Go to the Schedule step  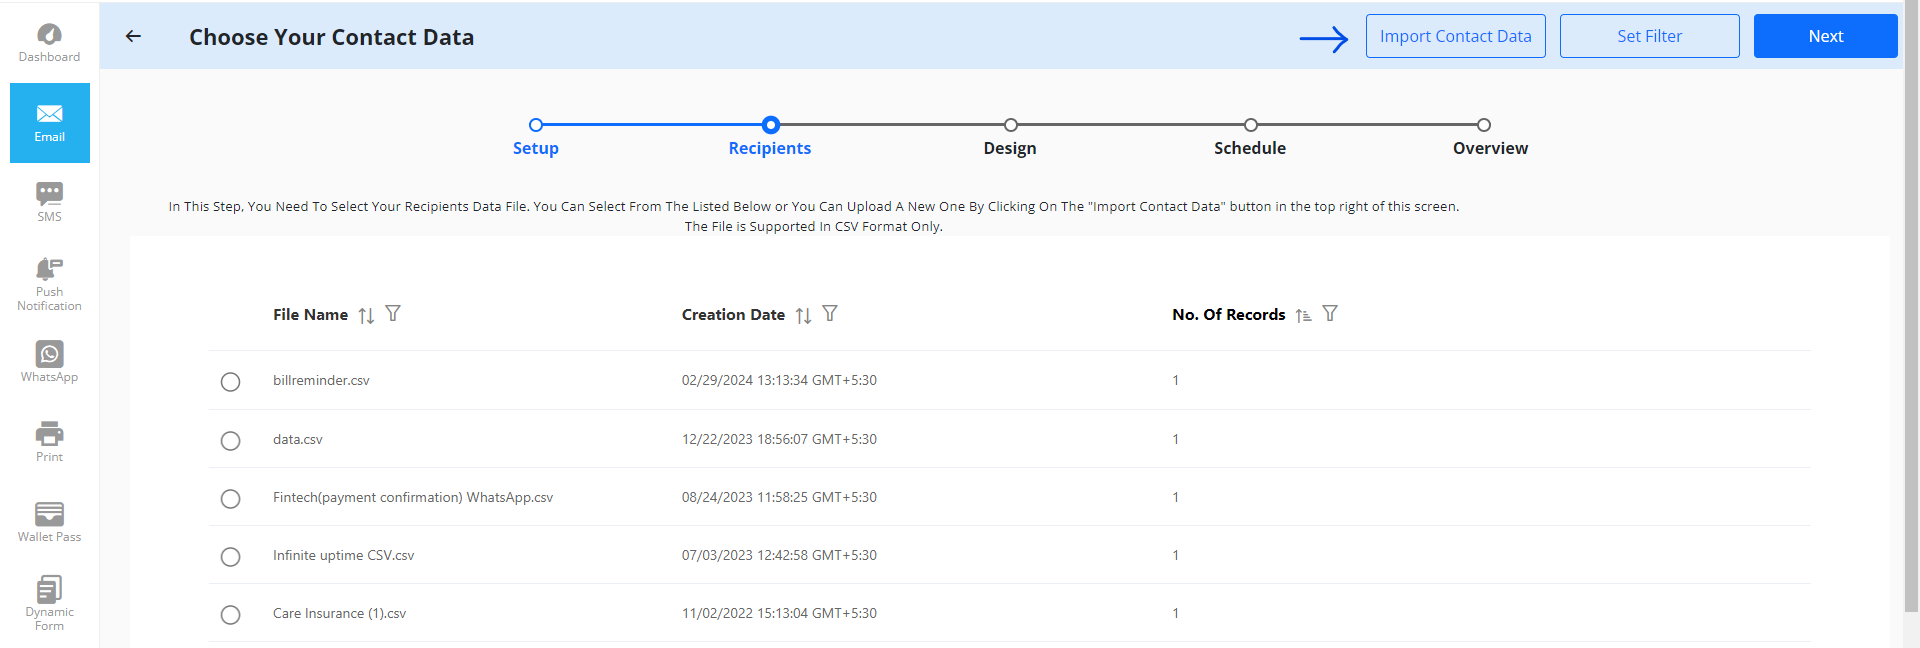pyautogui.click(x=1250, y=138)
